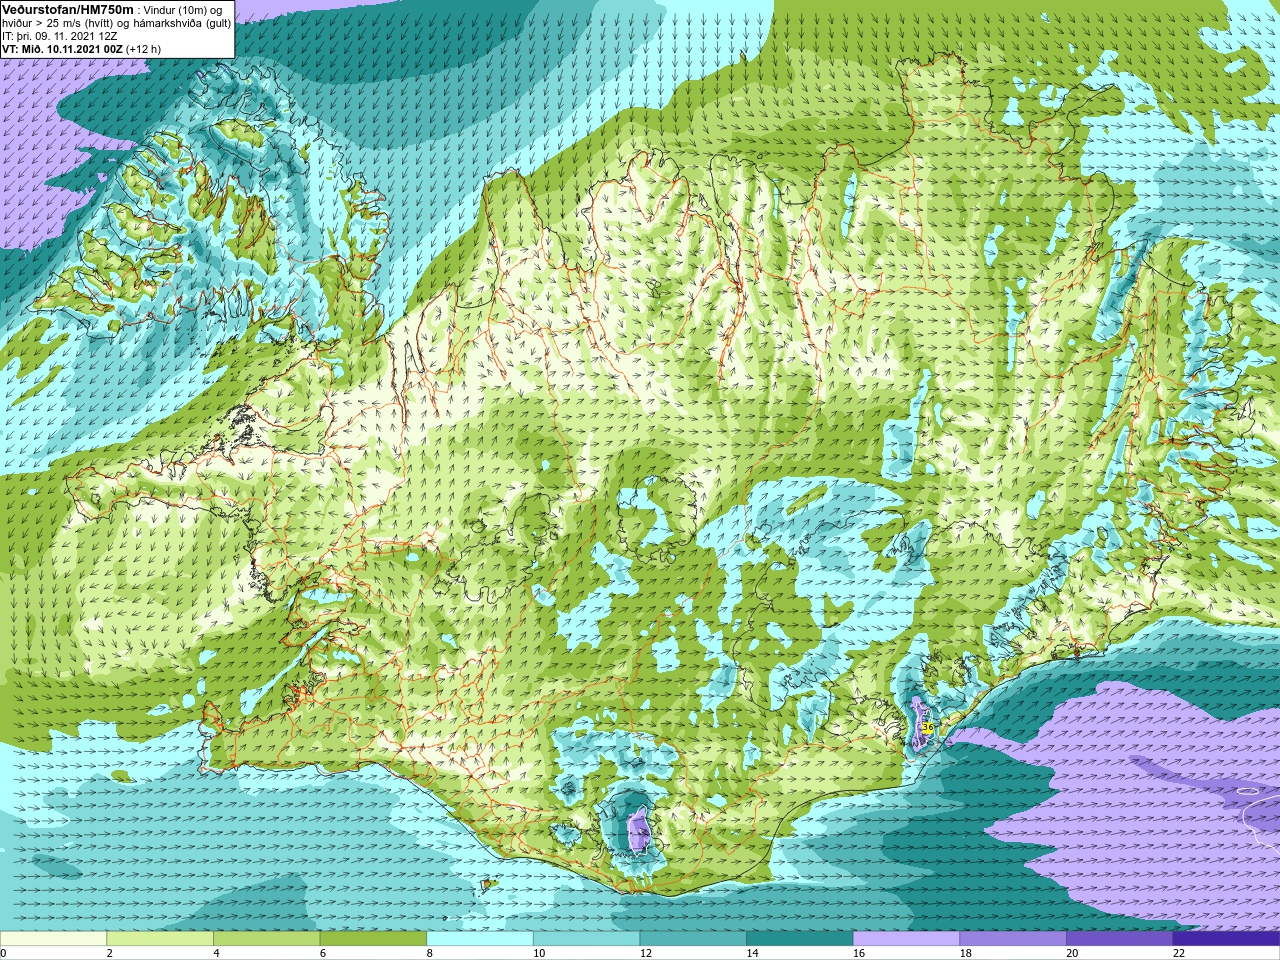Select the 6–8 m/s darker green swatch
Image resolution: width=1280 pixels, height=960 pixels.
pyautogui.click(x=373, y=938)
